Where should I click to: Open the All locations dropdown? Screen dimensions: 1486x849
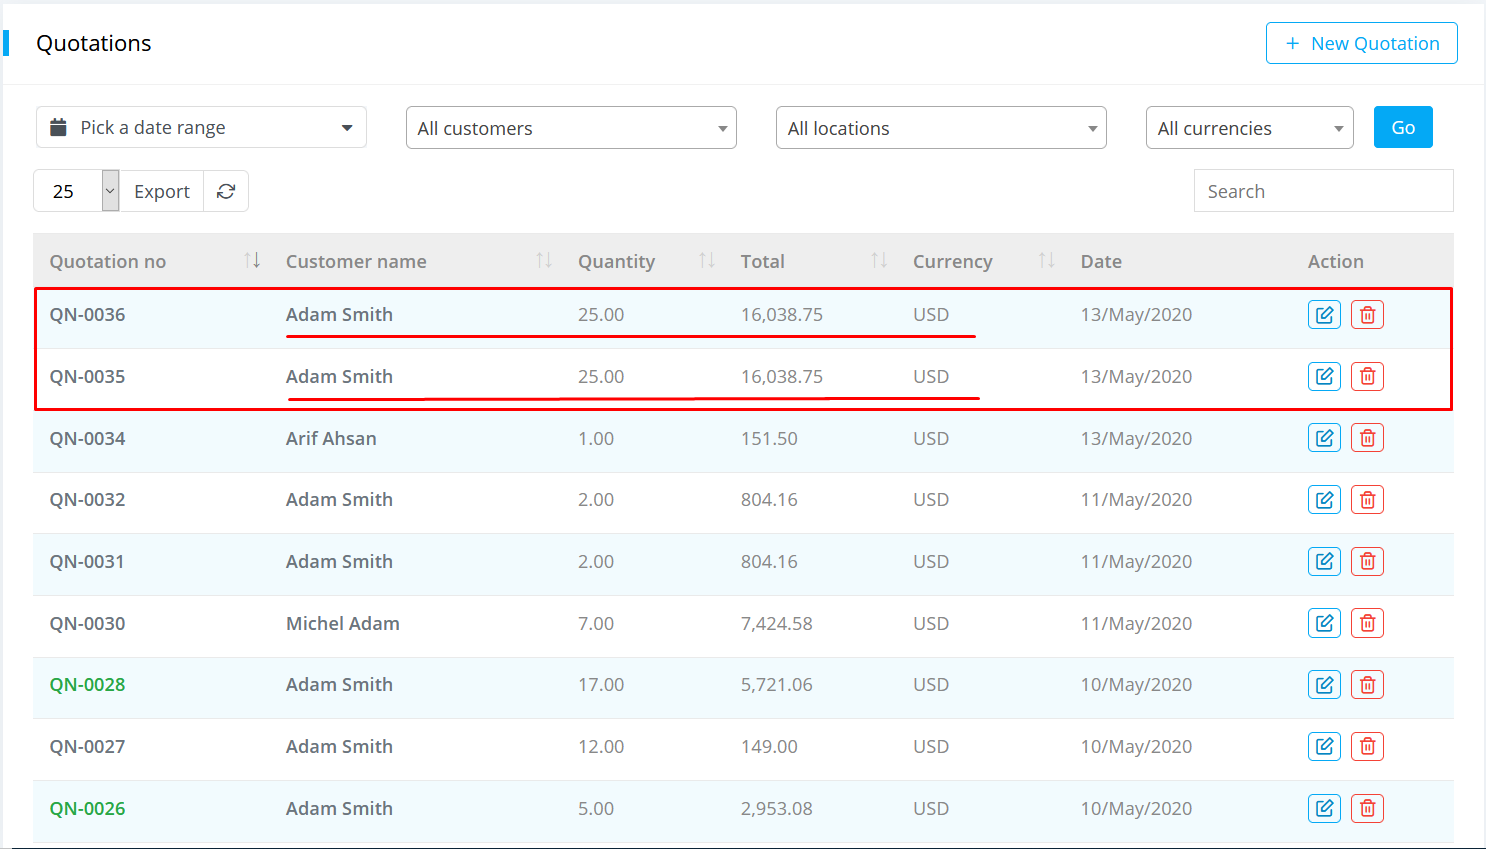941,128
